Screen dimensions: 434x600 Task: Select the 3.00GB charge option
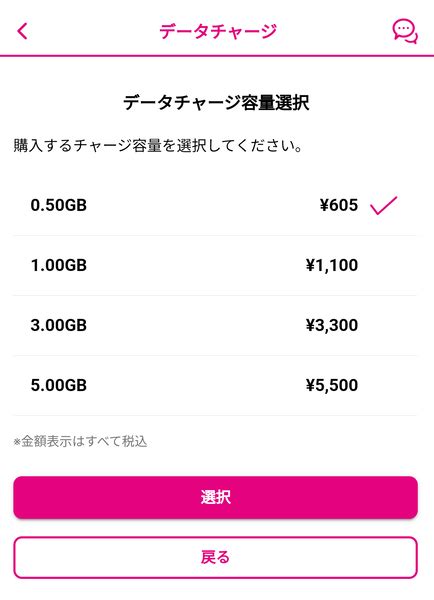point(215,326)
